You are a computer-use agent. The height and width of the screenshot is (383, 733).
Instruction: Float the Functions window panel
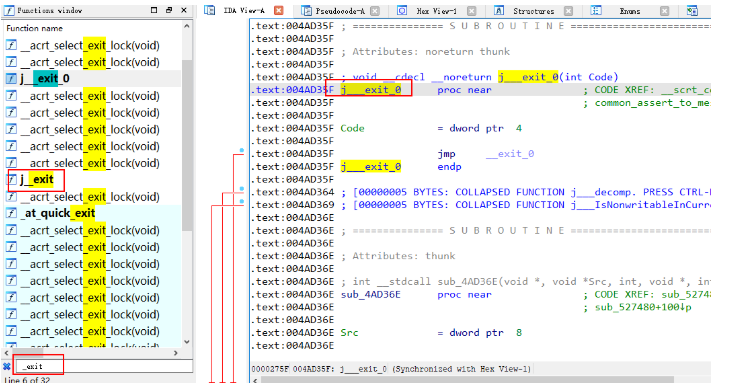point(169,10)
